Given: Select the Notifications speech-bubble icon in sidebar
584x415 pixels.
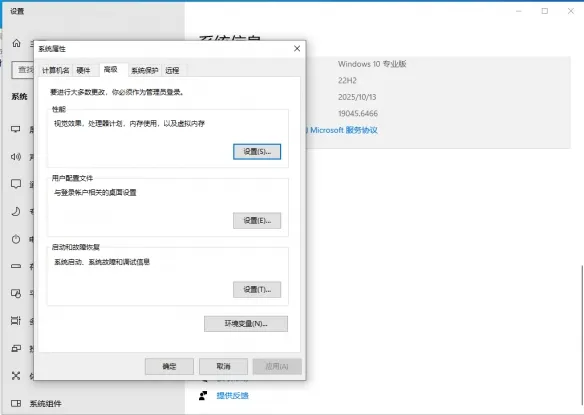Looking at the screenshot, I should 16,184.
